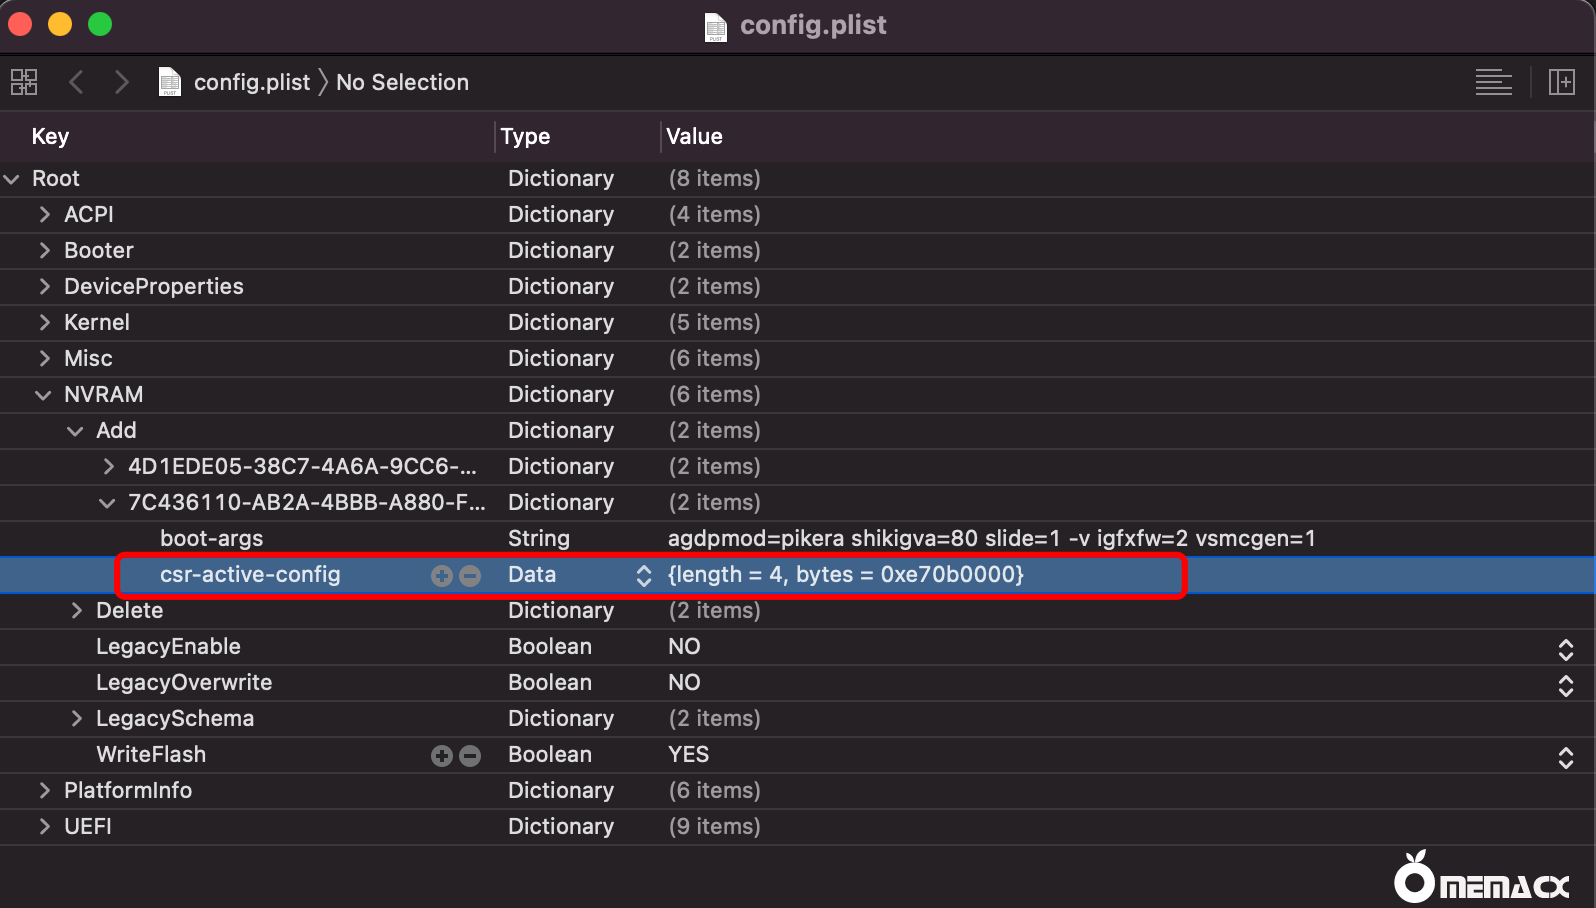The width and height of the screenshot is (1596, 908).
Task: Collapse the NVRAM dictionary
Action: coord(43,395)
